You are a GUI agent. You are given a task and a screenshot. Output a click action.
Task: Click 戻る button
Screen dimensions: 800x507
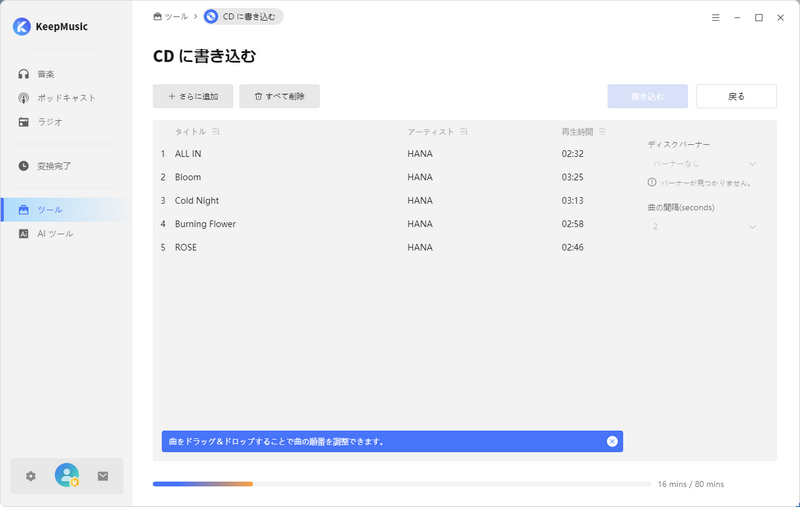click(x=736, y=96)
